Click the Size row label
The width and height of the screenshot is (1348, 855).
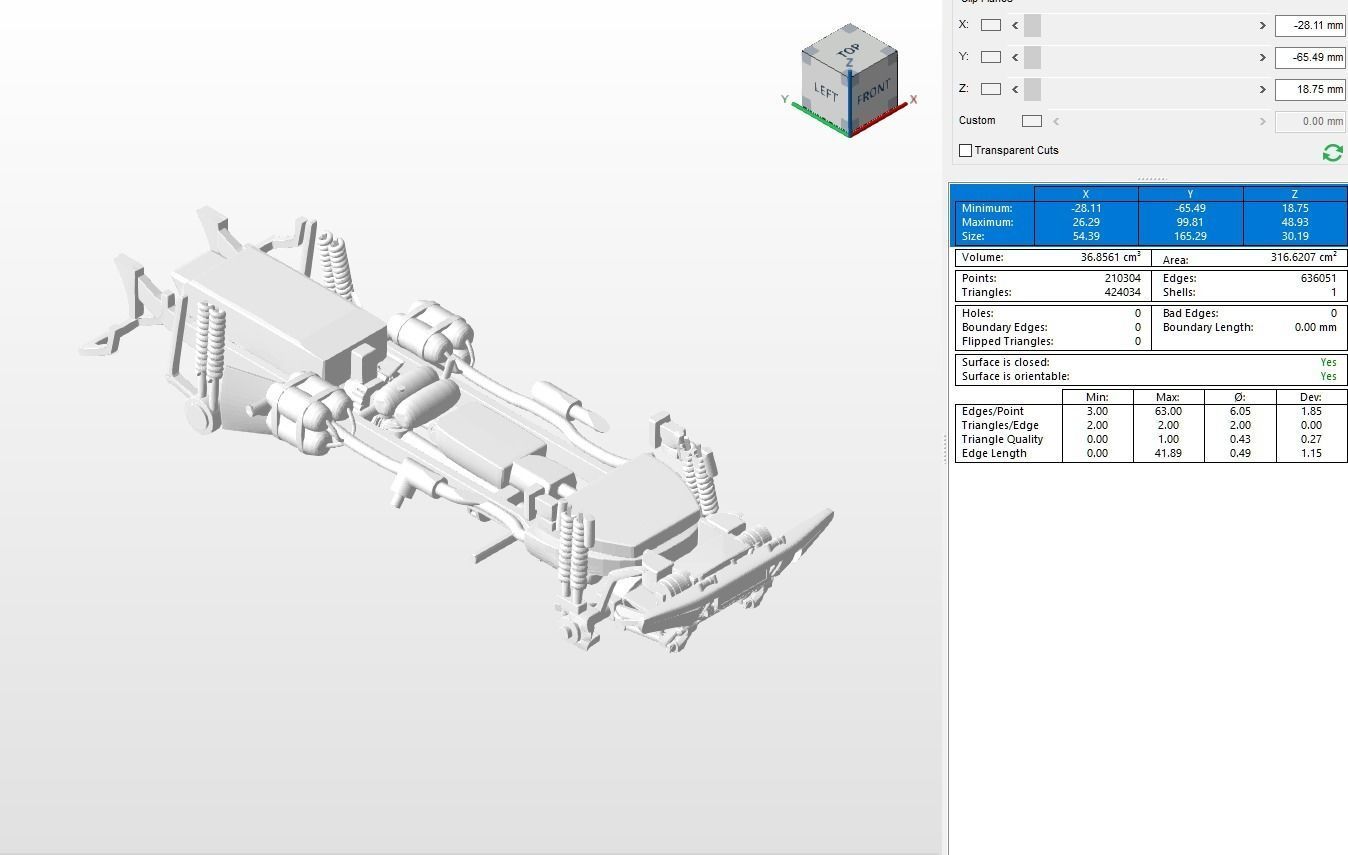pyautogui.click(x=973, y=236)
